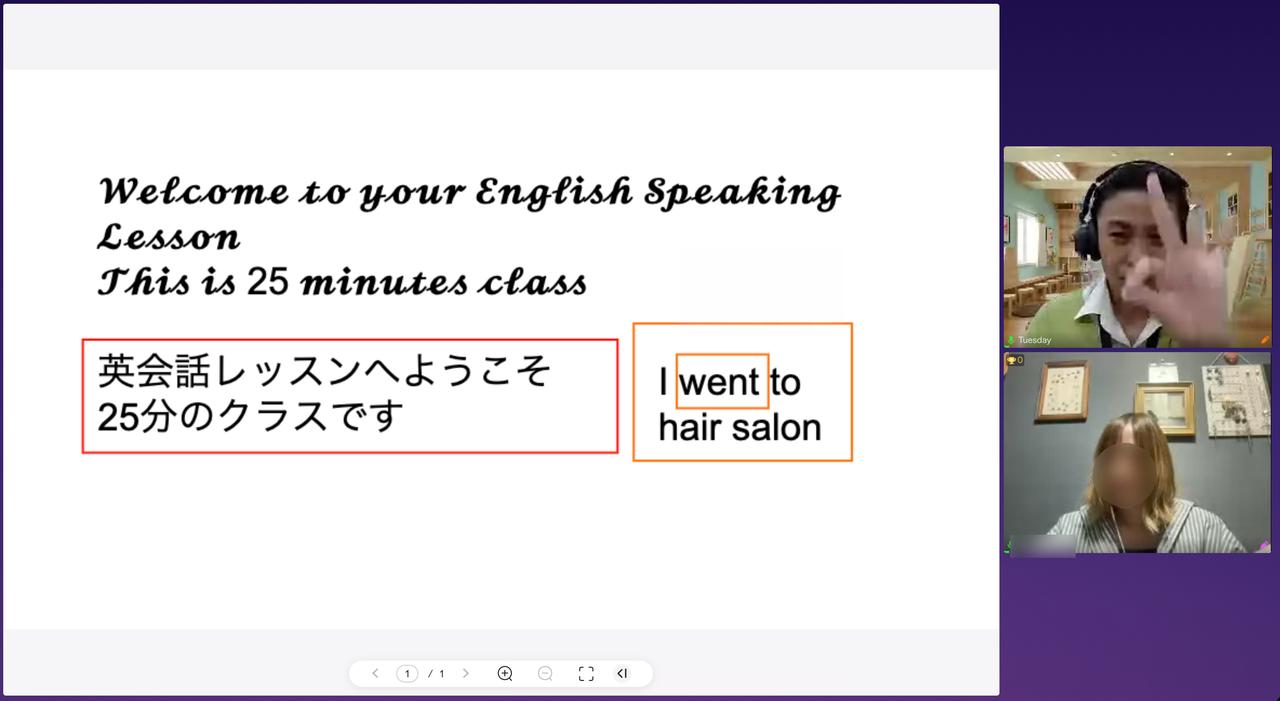Select the teacher's video feed labeled Tuesday
Viewport: 1280px width, 701px height.
point(1138,247)
